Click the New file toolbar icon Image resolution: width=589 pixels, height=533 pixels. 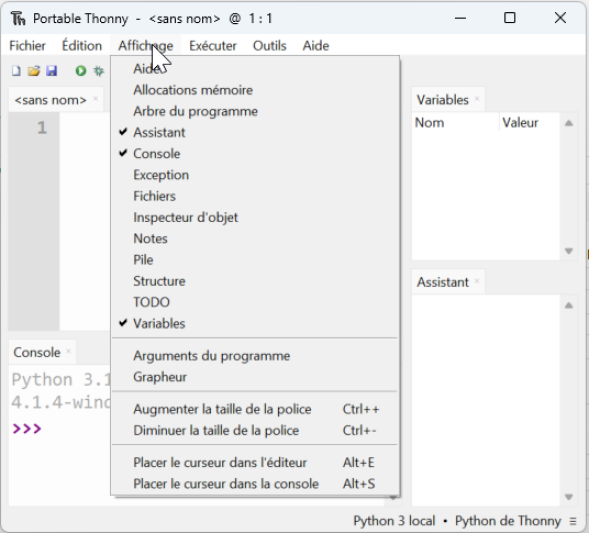pyautogui.click(x=16, y=71)
